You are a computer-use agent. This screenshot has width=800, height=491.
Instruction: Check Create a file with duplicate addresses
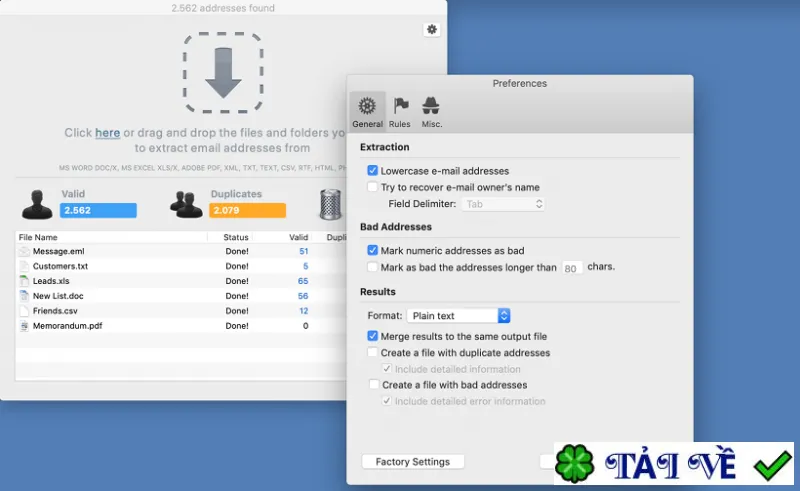coord(372,352)
